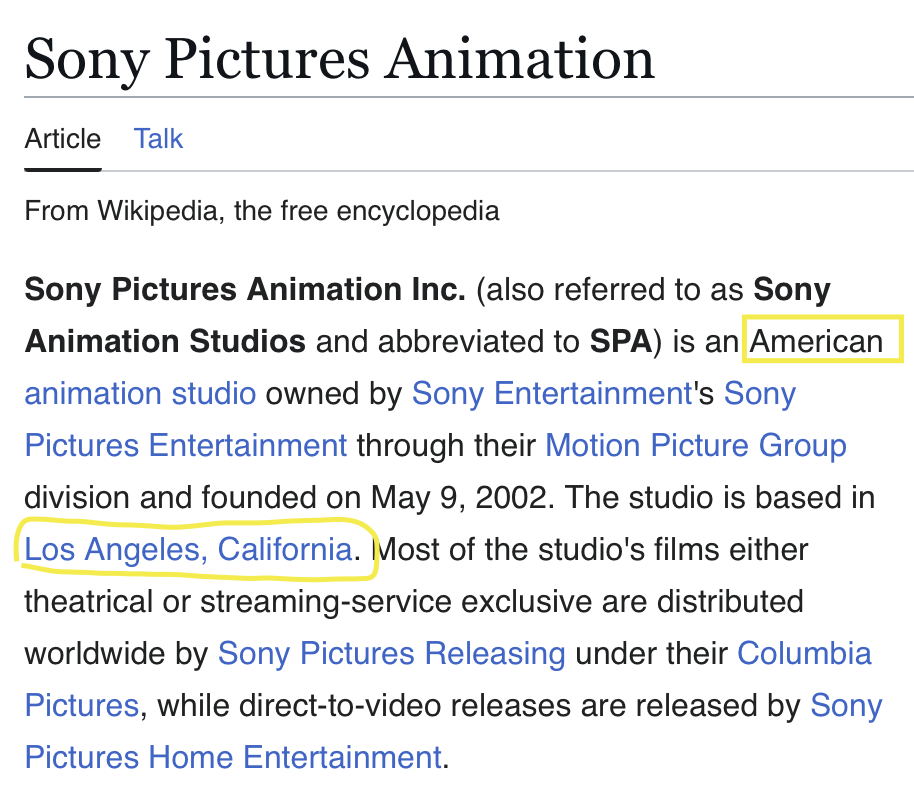This screenshot has height=796, width=914.
Task: Click the Motion Picture Group link
Action: pos(695,445)
